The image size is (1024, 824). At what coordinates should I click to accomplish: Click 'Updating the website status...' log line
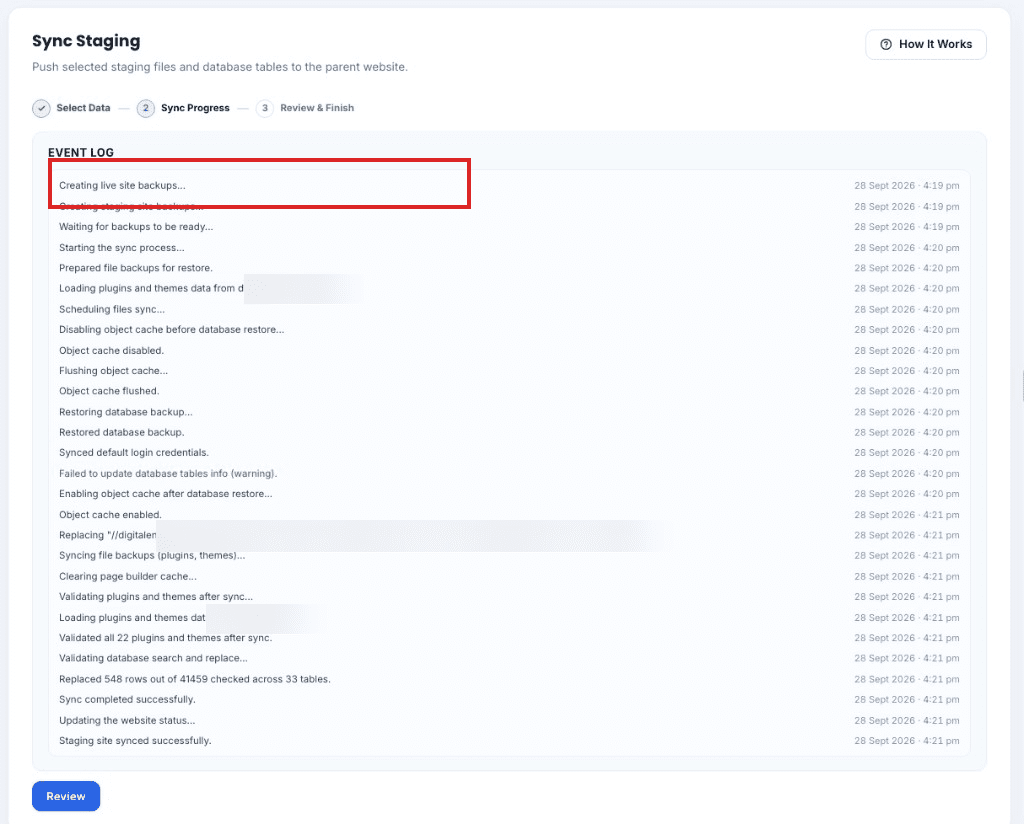coord(127,720)
